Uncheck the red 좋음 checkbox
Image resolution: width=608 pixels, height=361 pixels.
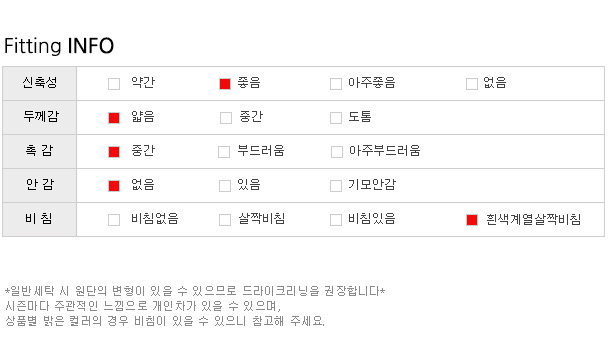click(x=225, y=84)
